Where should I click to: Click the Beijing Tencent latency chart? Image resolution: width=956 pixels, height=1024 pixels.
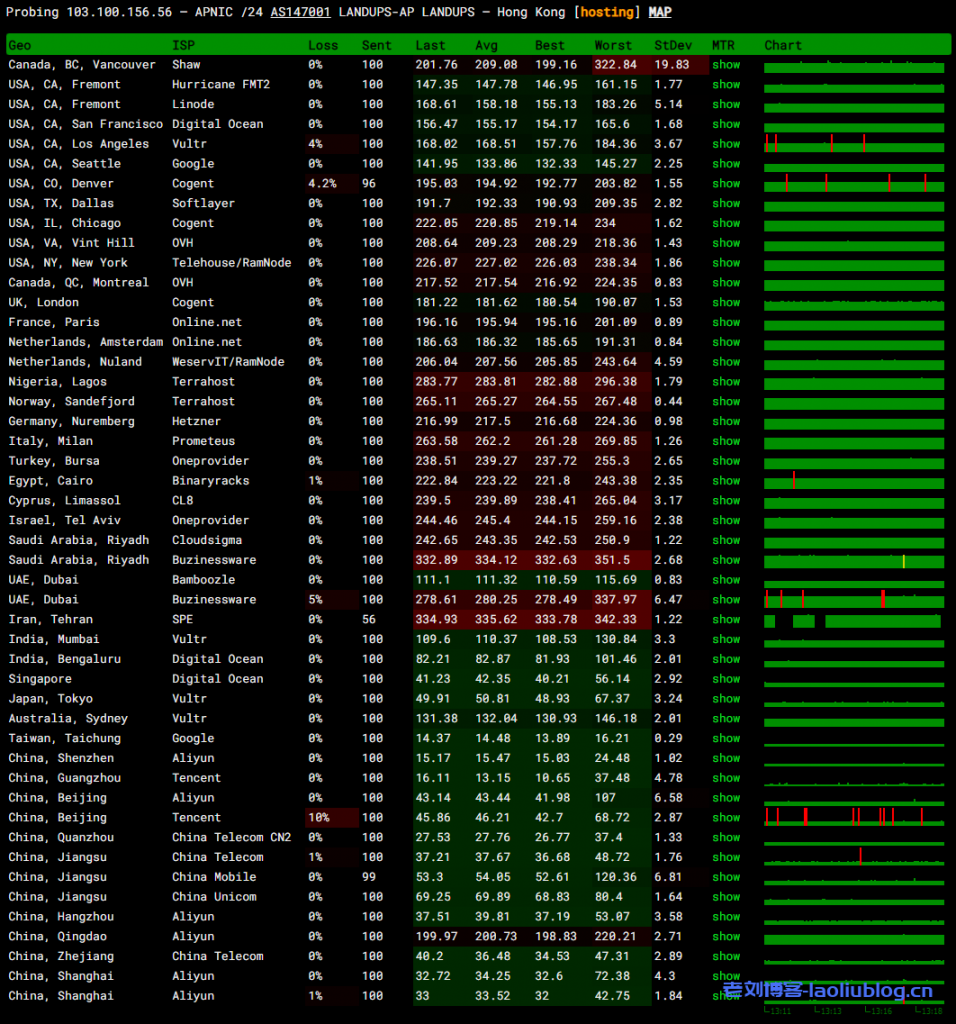click(x=854, y=817)
